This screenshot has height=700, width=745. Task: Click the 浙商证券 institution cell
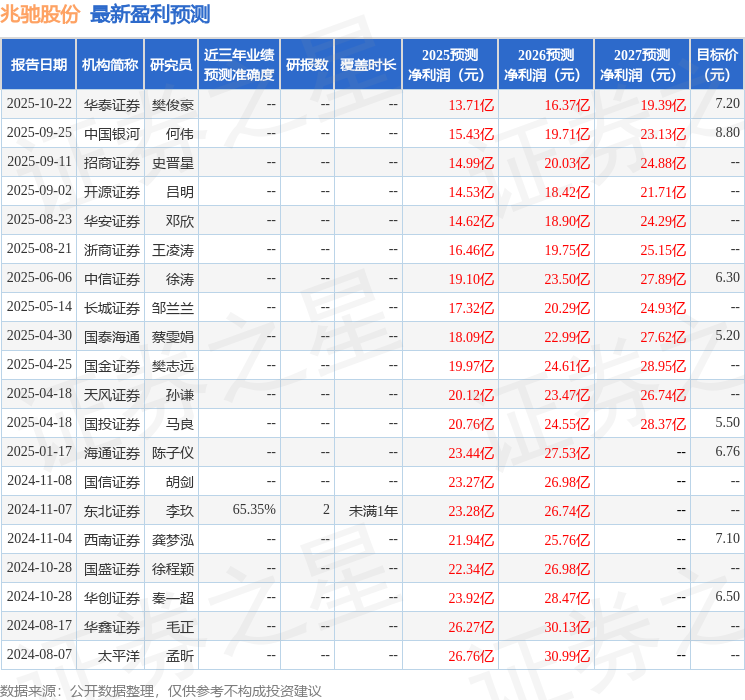tap(112, 250)
